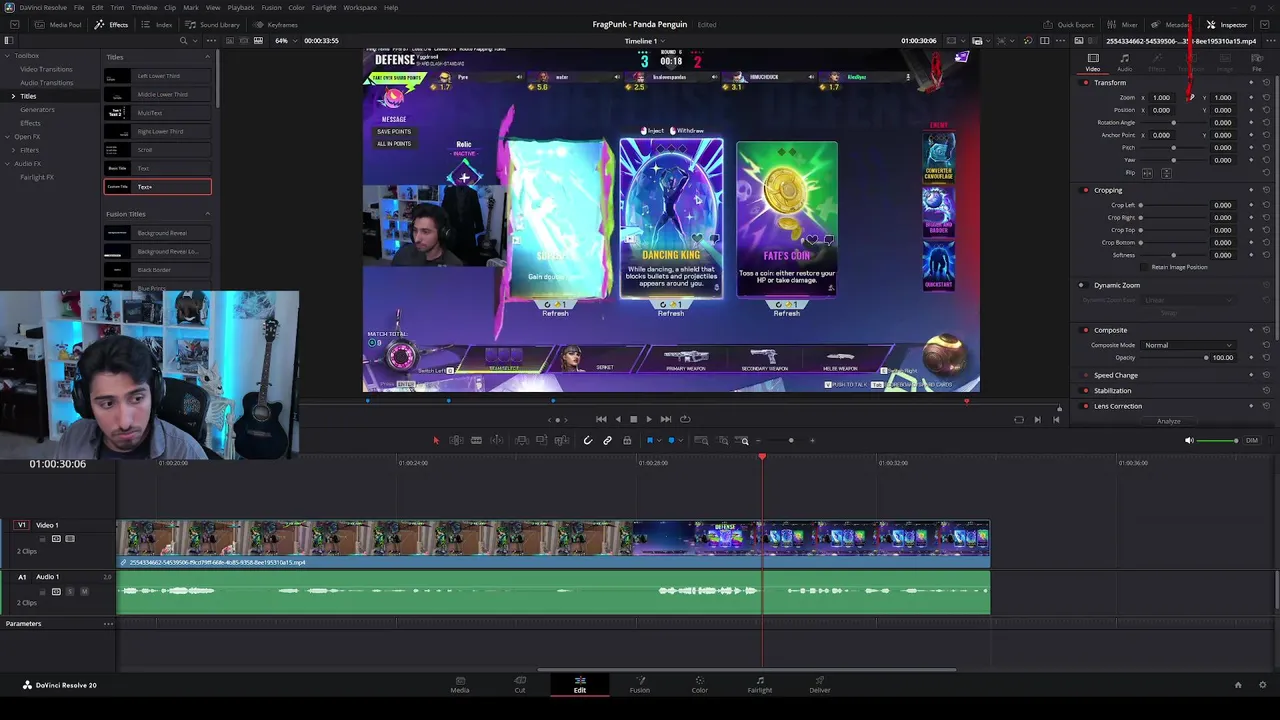Image resolution: width=1280 pixels, height=720 pixels.
Task: Open the Composite Mode Normal dropdown
Action: point(1188,345)
